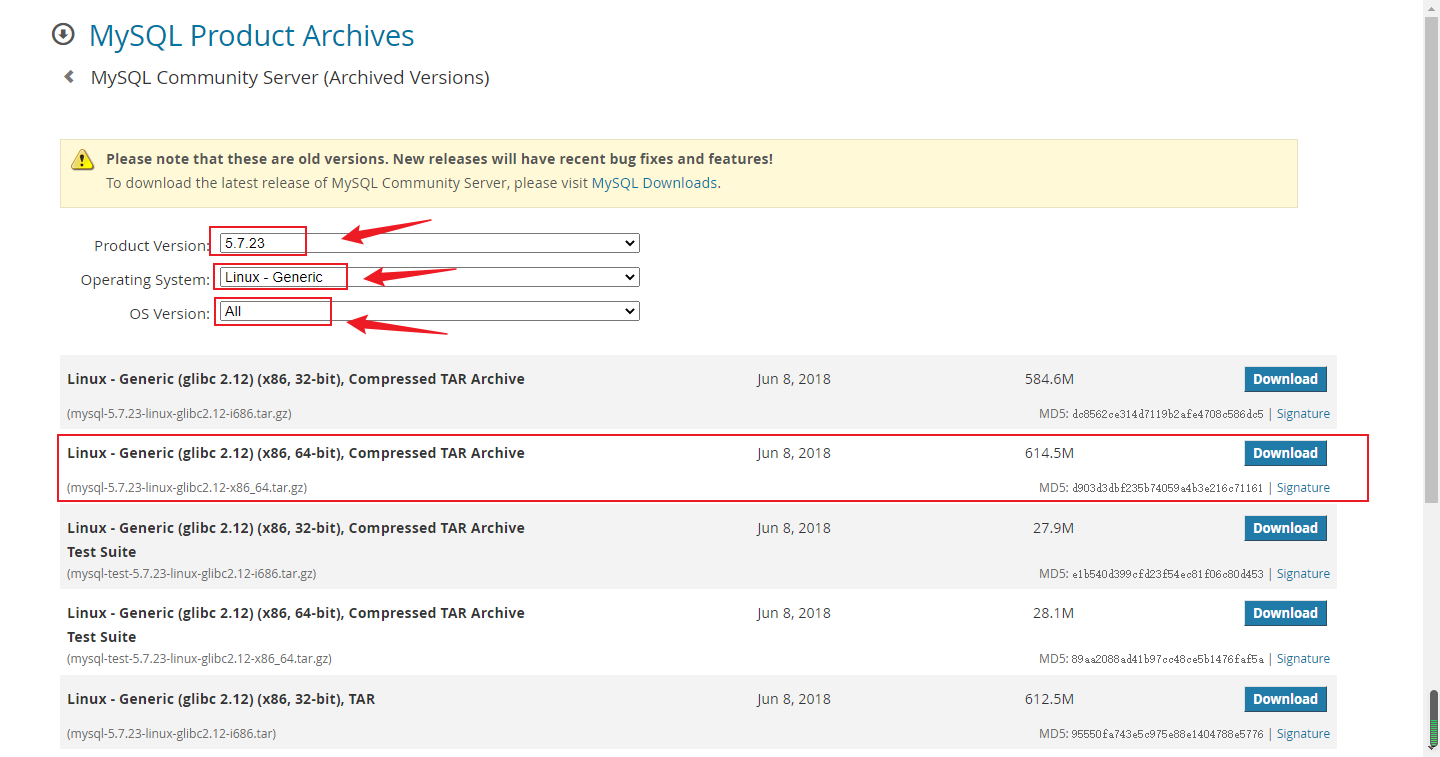
Task: Click the MySQL Community Server (Archived Versions) title
Action: point(290,77)
